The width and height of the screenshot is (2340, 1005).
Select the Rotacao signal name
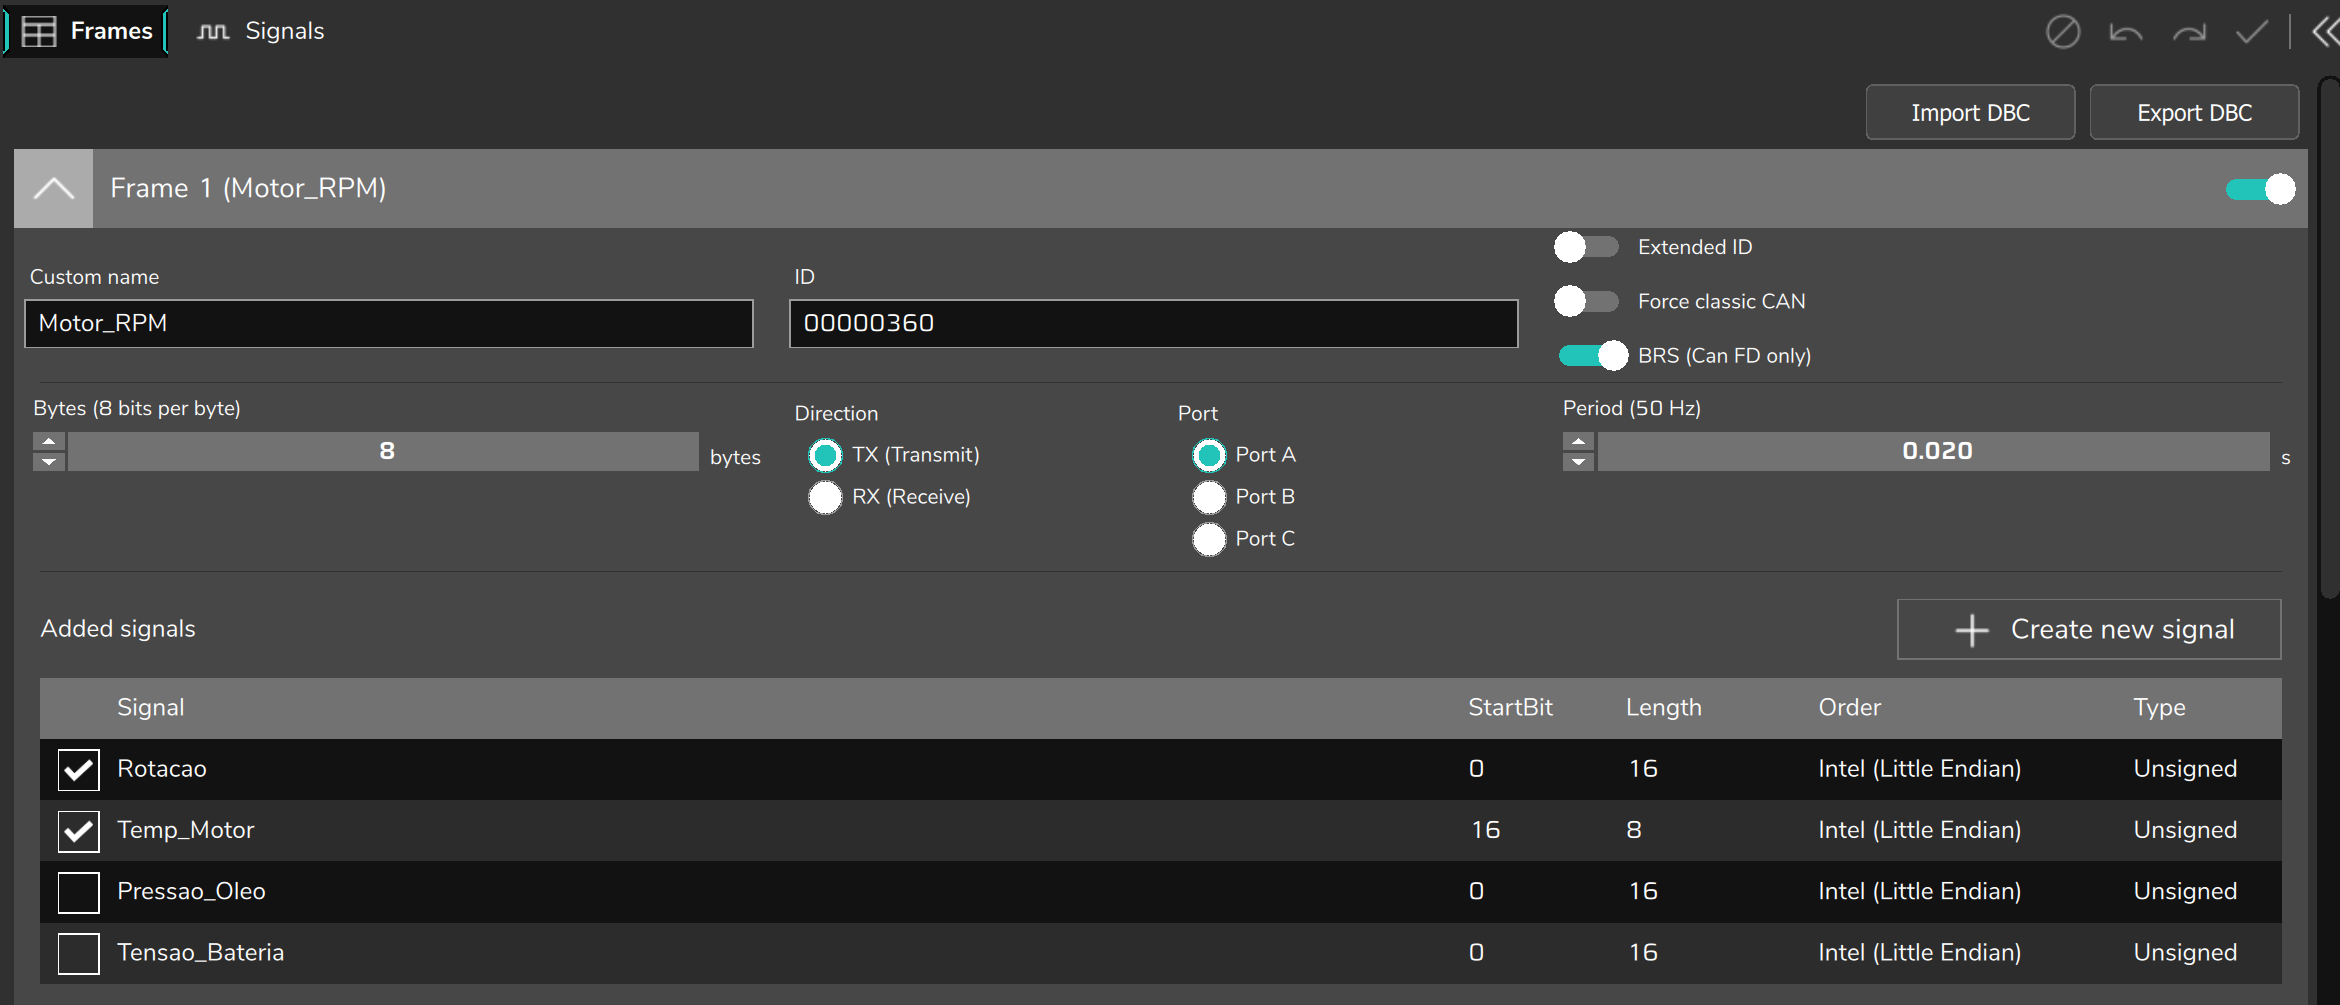tap(162, 769)
